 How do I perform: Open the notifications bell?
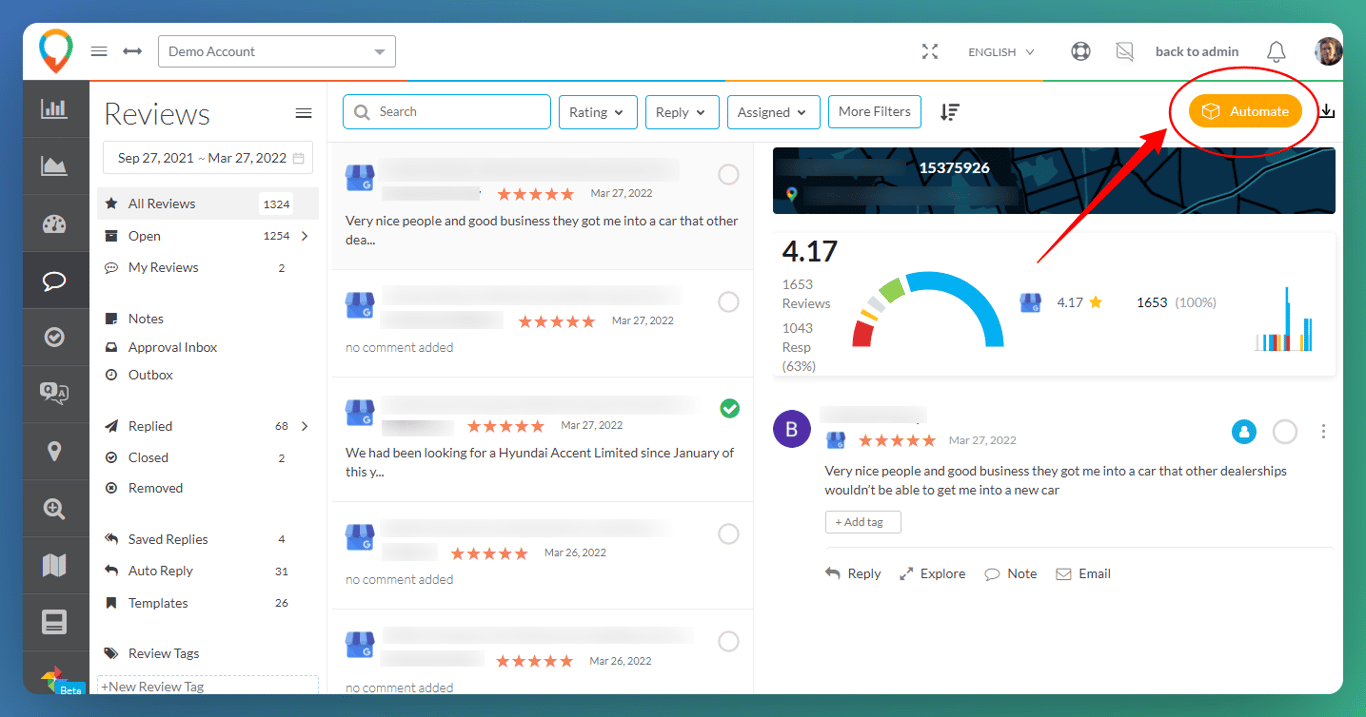click(x=1276, y=52)
